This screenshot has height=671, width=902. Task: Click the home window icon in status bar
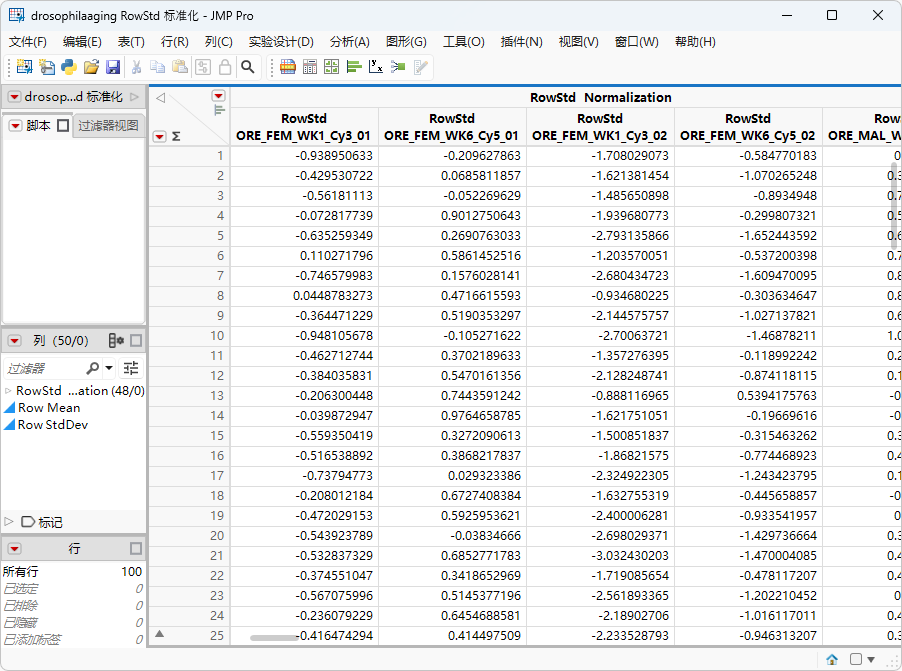(832, 659)
